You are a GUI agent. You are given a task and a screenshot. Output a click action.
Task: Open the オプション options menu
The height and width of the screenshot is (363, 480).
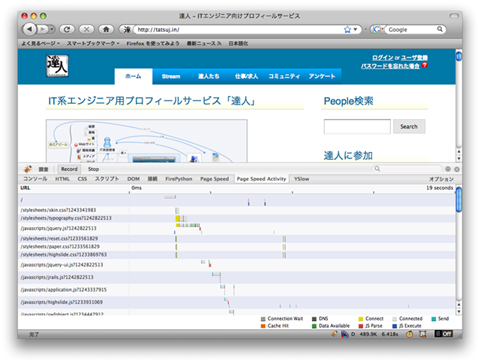point(441,179)
